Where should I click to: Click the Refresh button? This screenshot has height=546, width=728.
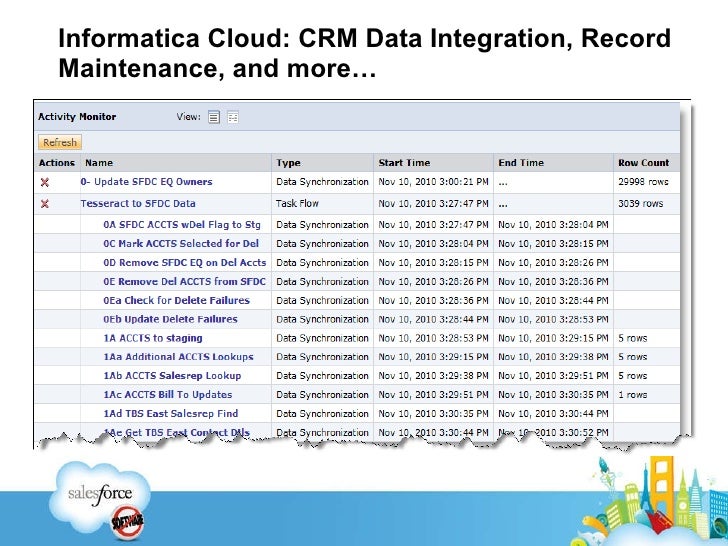[x=60, y=143]
